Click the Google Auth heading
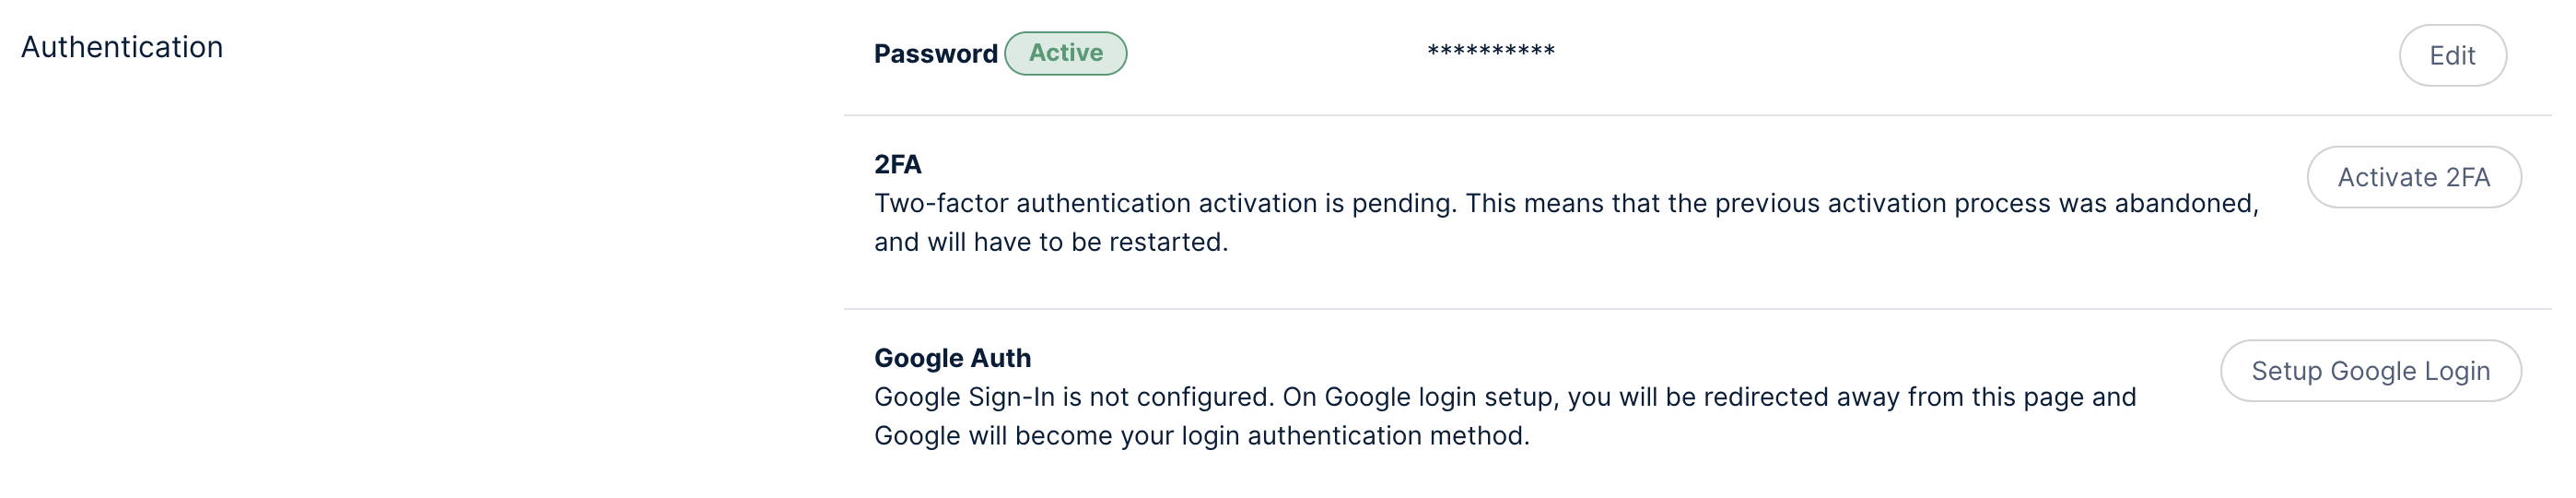The width and height of the screenshot is (2576, 498). coord(952,358)
